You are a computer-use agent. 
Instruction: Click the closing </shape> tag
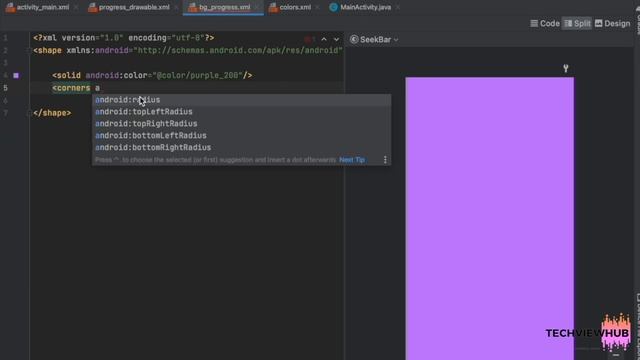click(x=52, y=113)
